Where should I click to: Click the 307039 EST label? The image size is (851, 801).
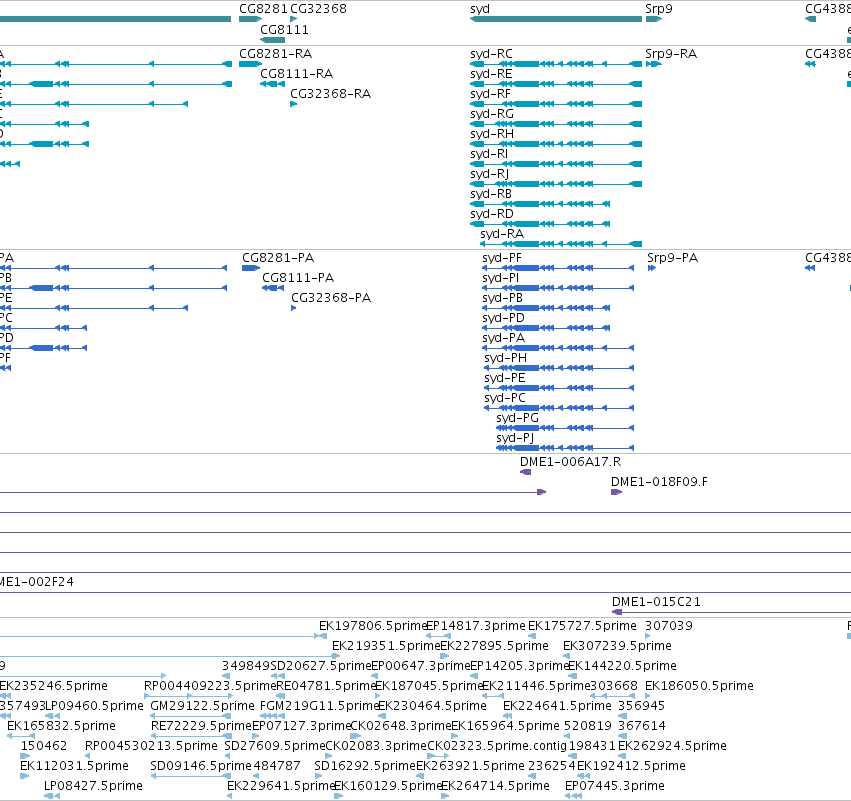669,626
